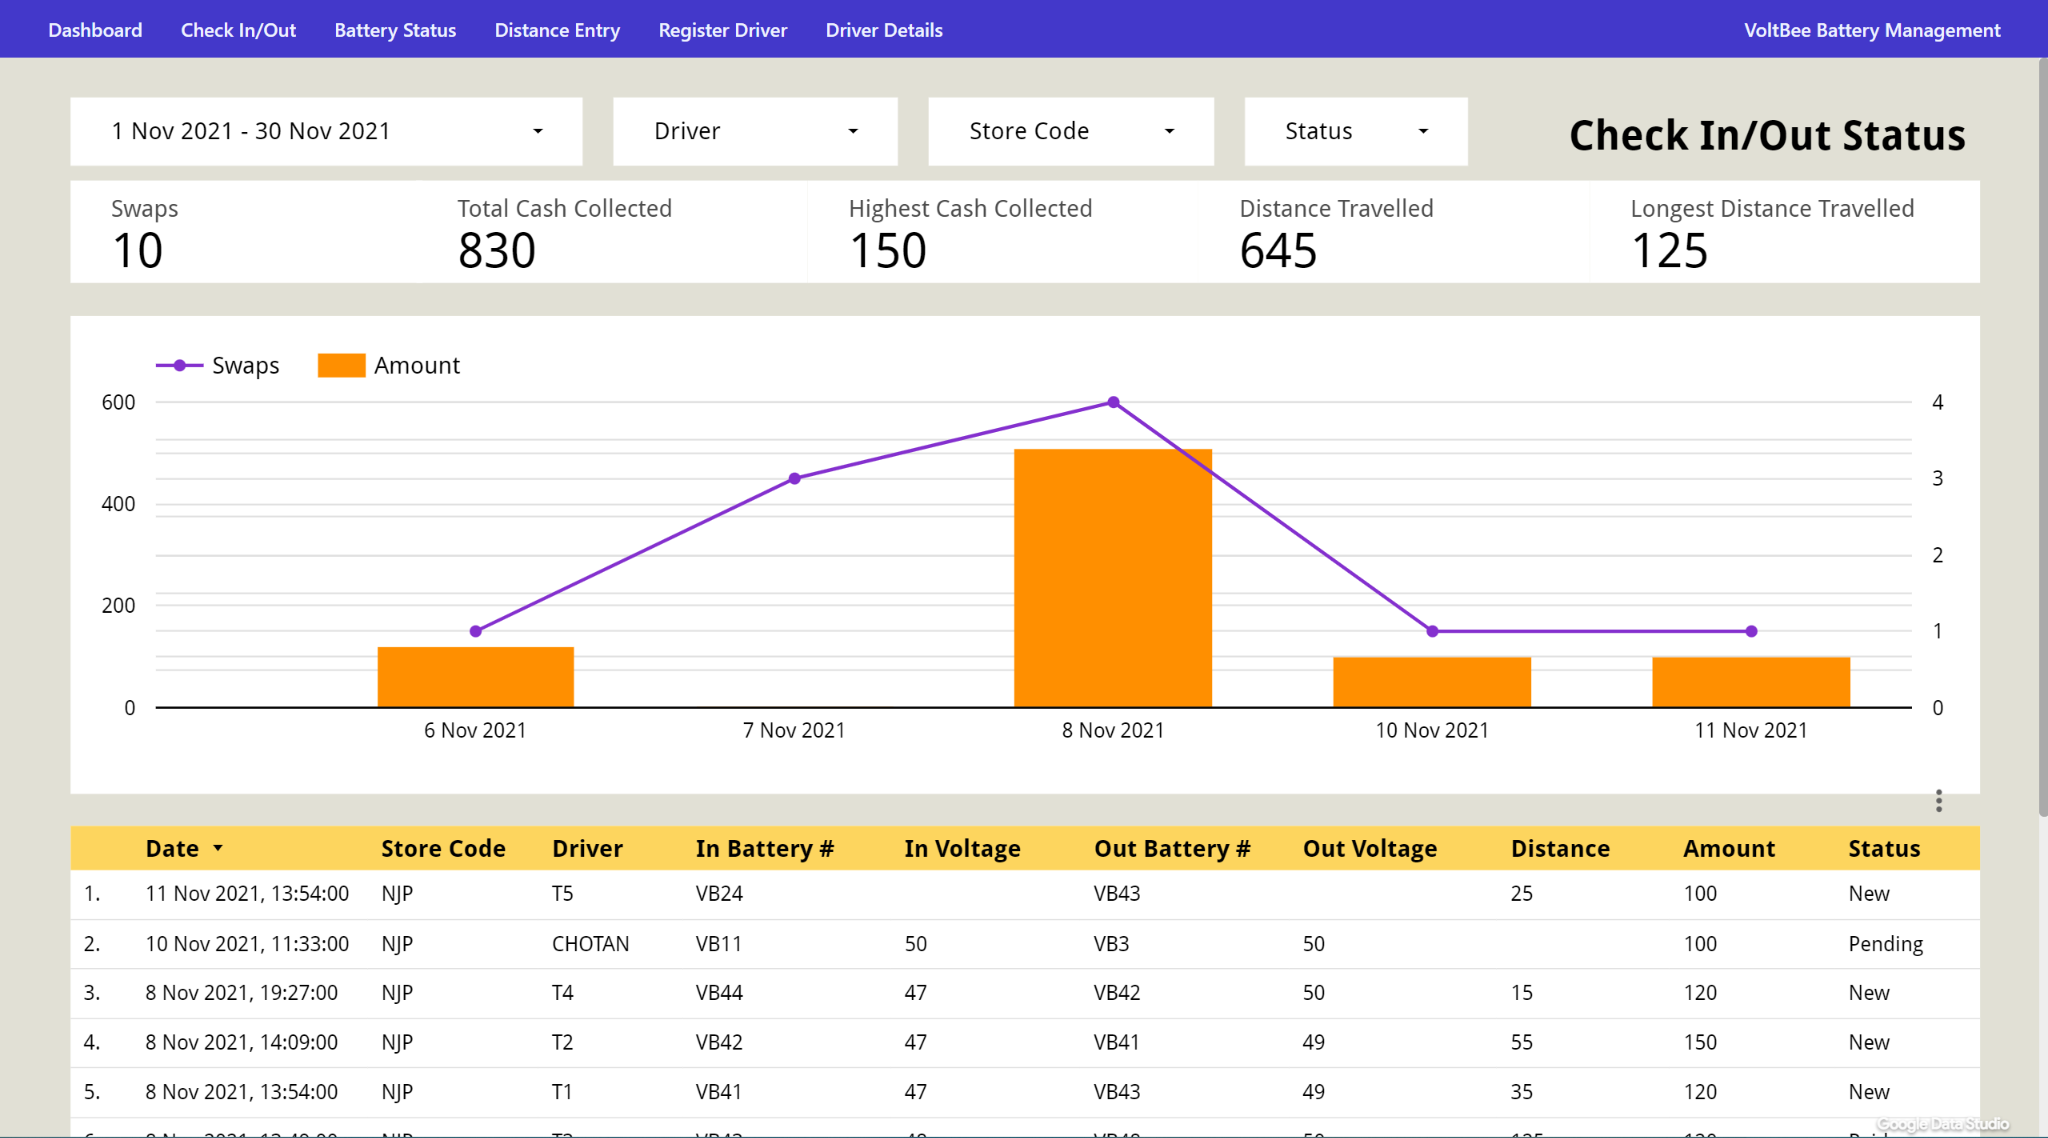
Task: Click the calendar dropdown caret icon
Action: [538, 131]
